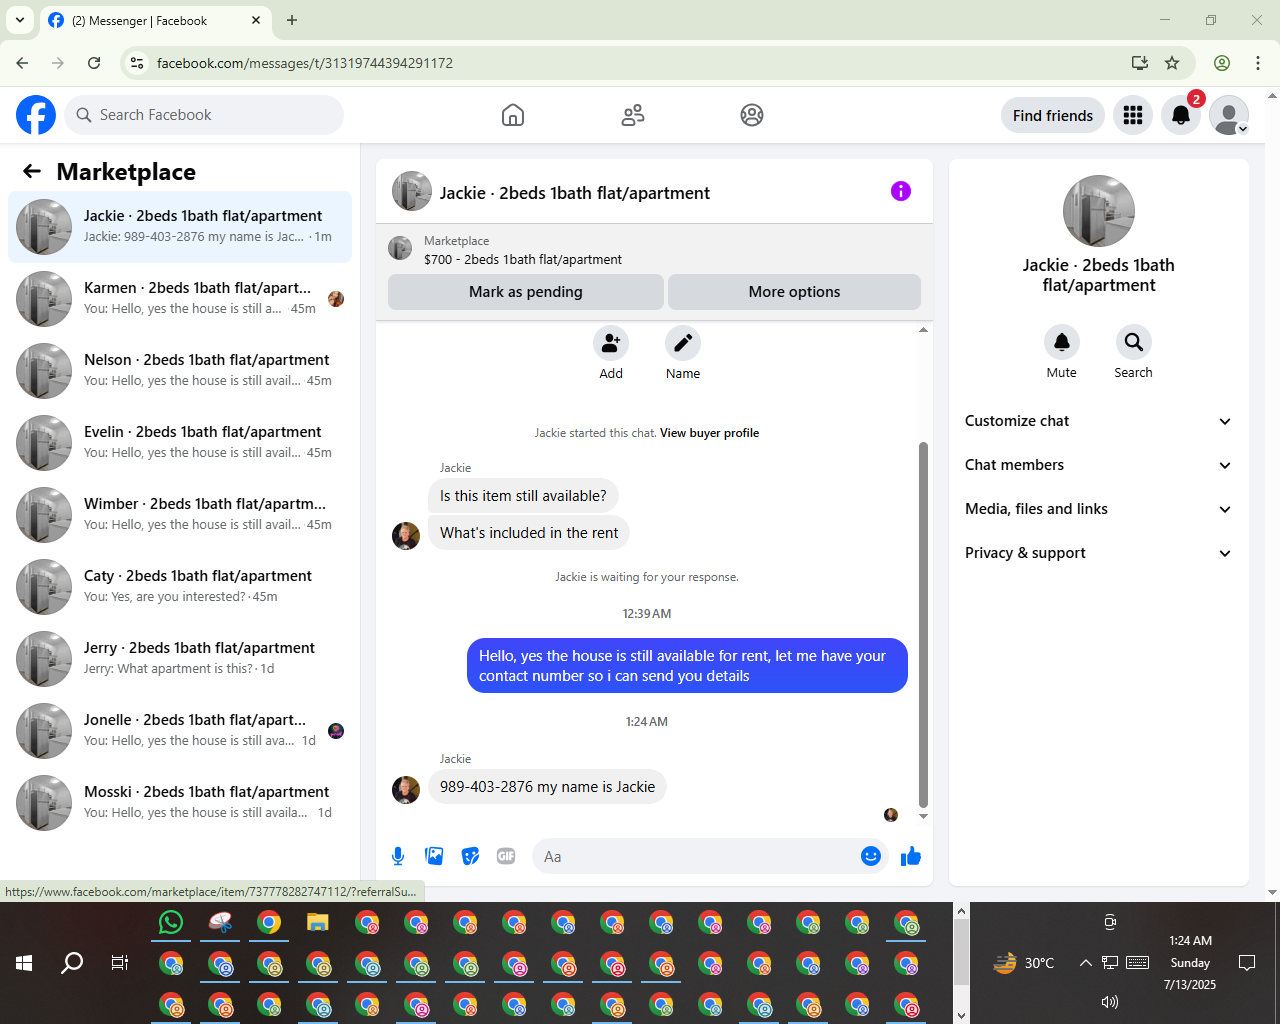Open the Chrome profile icon

[x=1222, y=63]
